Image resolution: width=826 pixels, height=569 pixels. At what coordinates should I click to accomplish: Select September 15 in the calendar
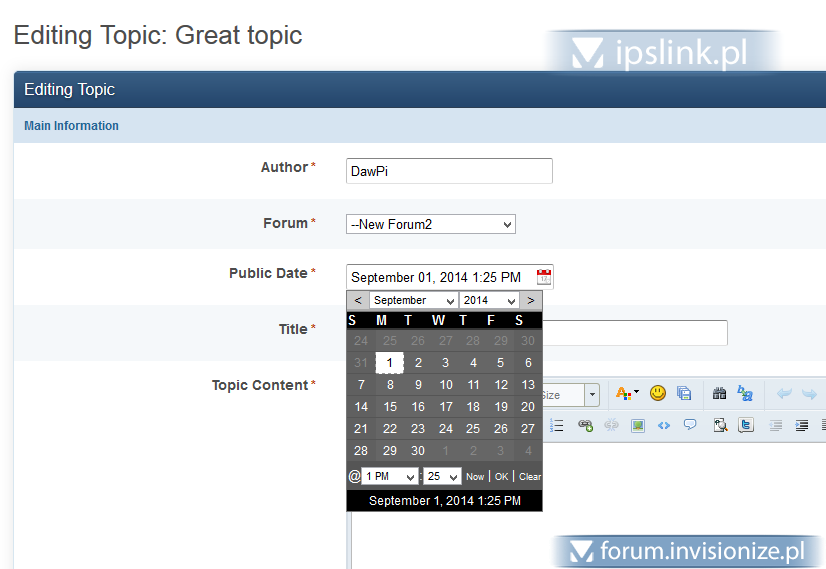pyautogui.click(x=390, y=407)
